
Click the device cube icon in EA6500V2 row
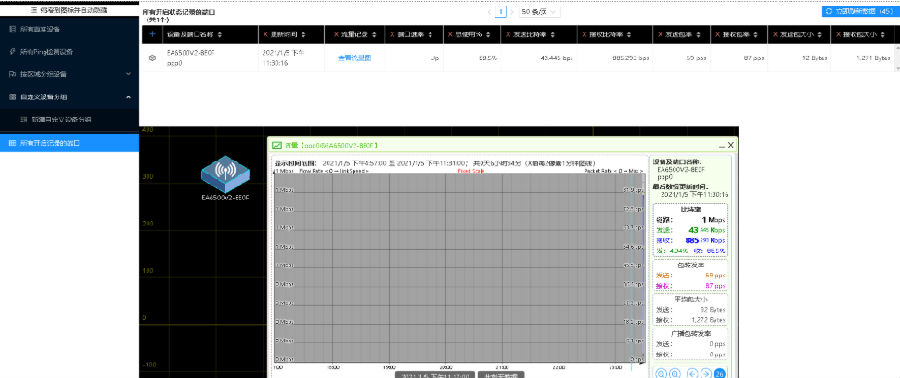[x=152, y=58]
